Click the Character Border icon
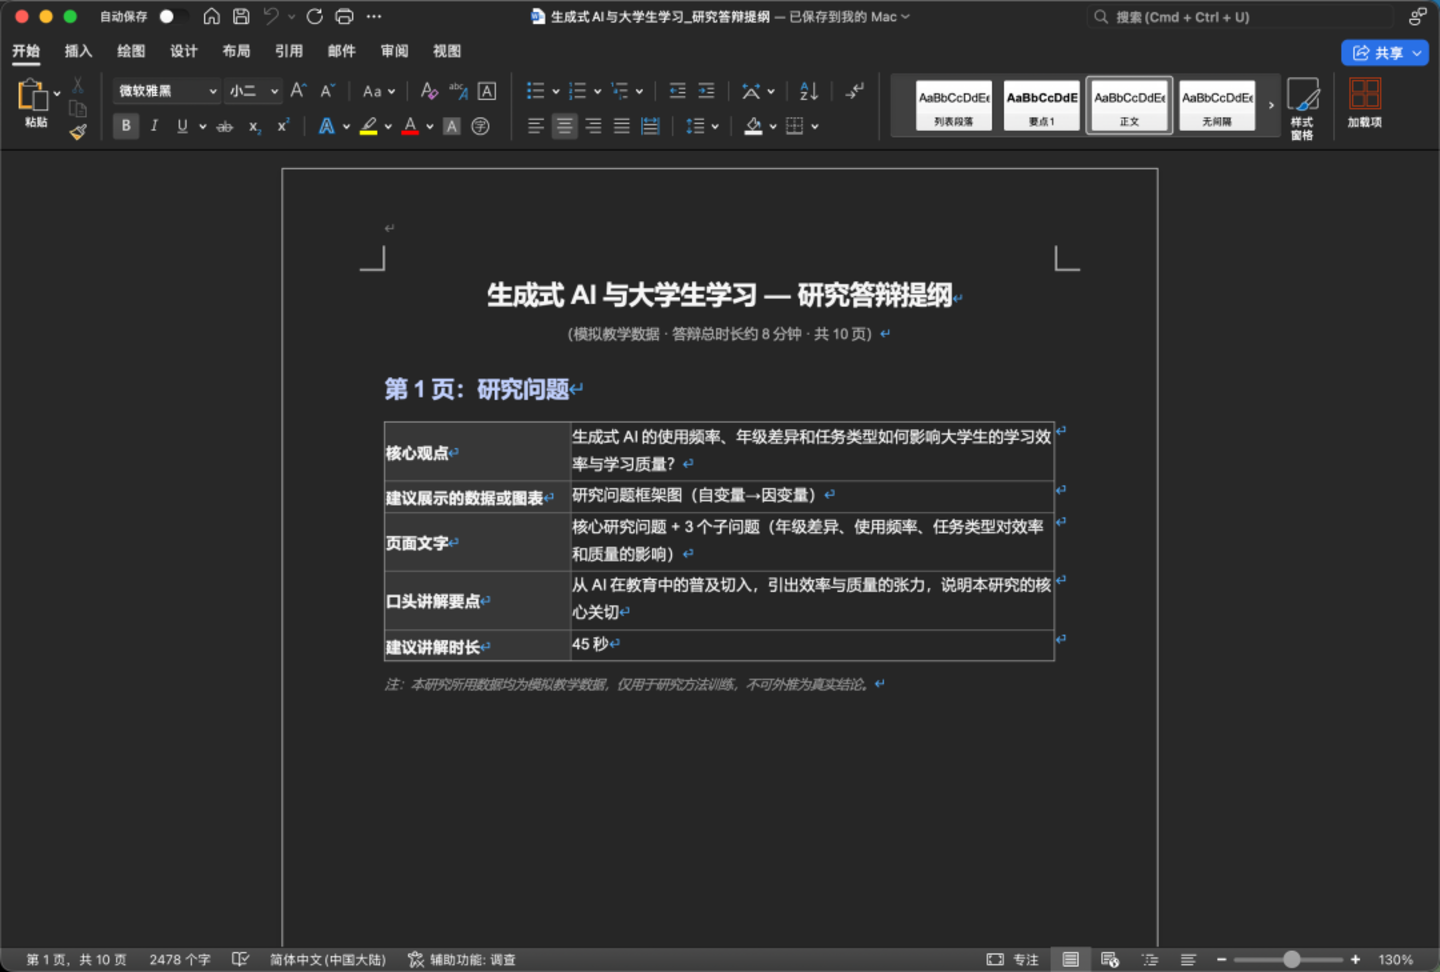 point(487,91)
